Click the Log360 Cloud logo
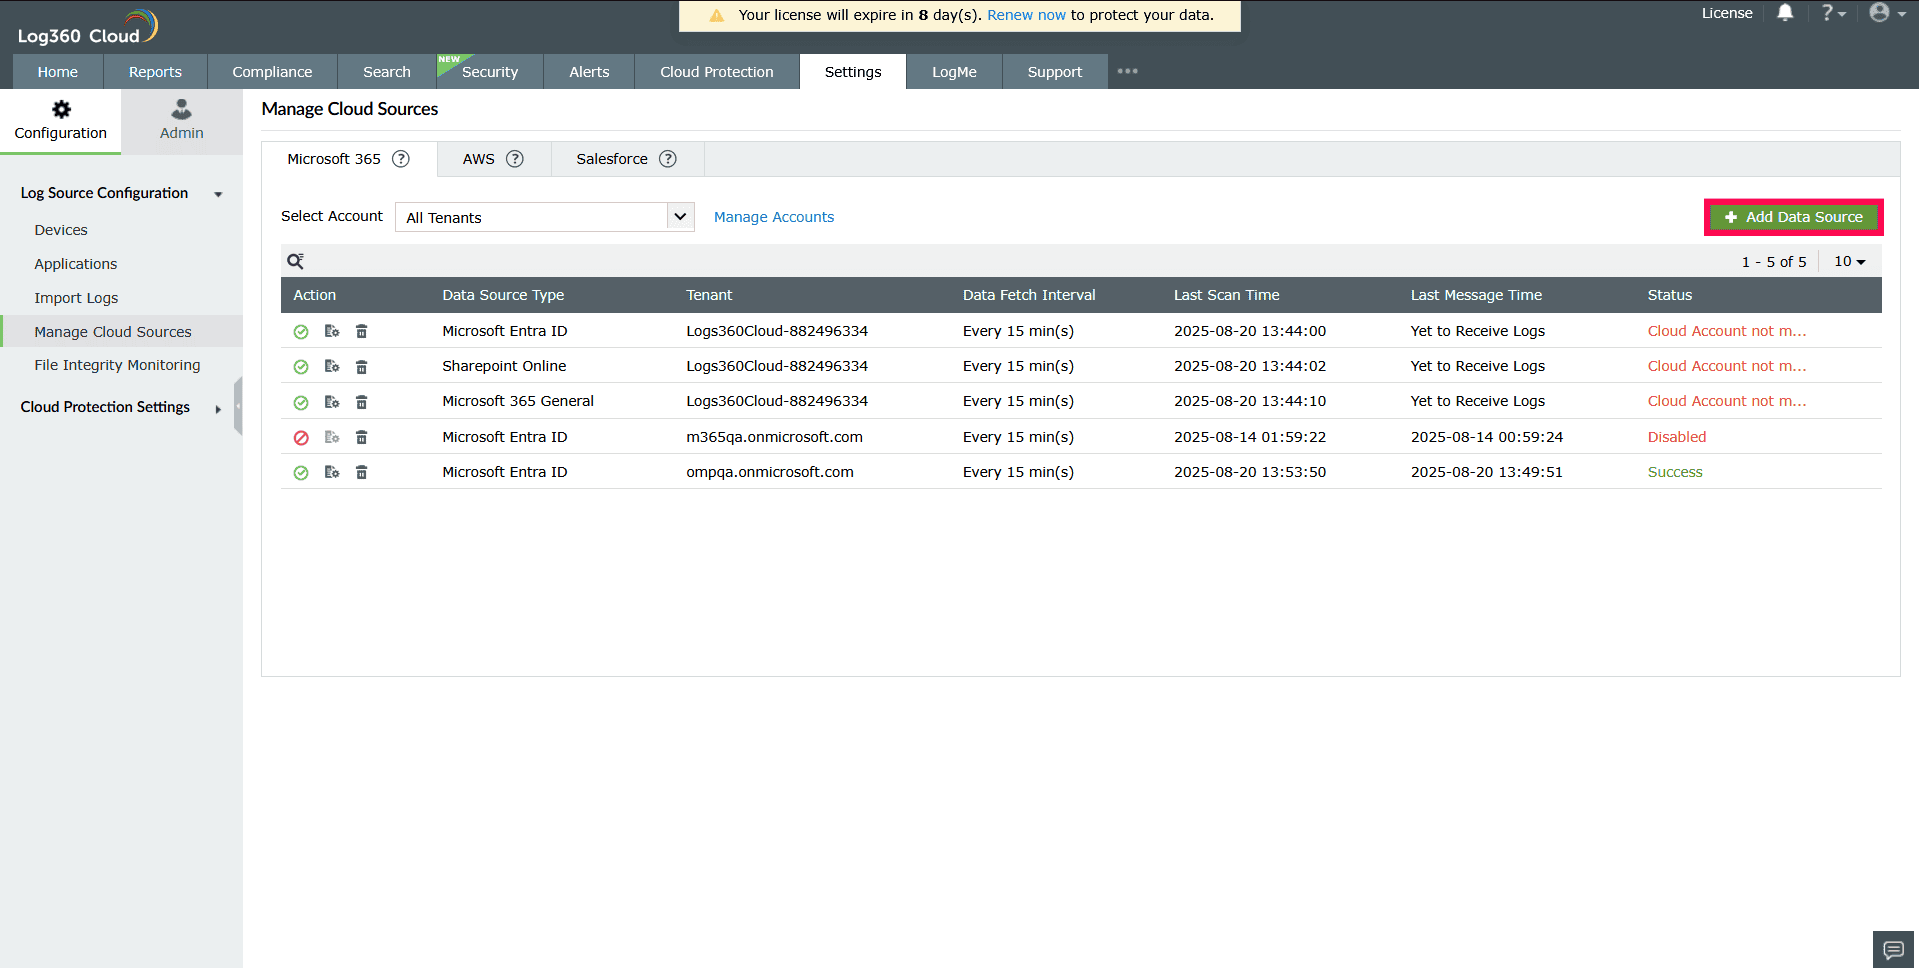The width and height of the screenshot is (1919, 968). (x=88, y=28)
